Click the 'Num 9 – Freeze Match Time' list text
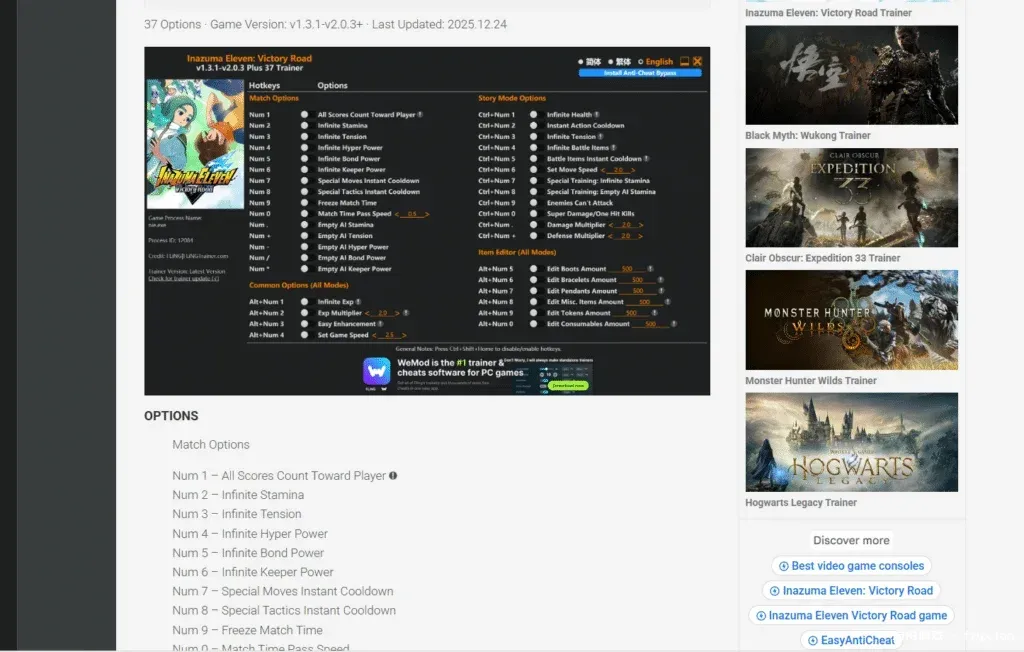1024x652 pixels. coord(248,630)
